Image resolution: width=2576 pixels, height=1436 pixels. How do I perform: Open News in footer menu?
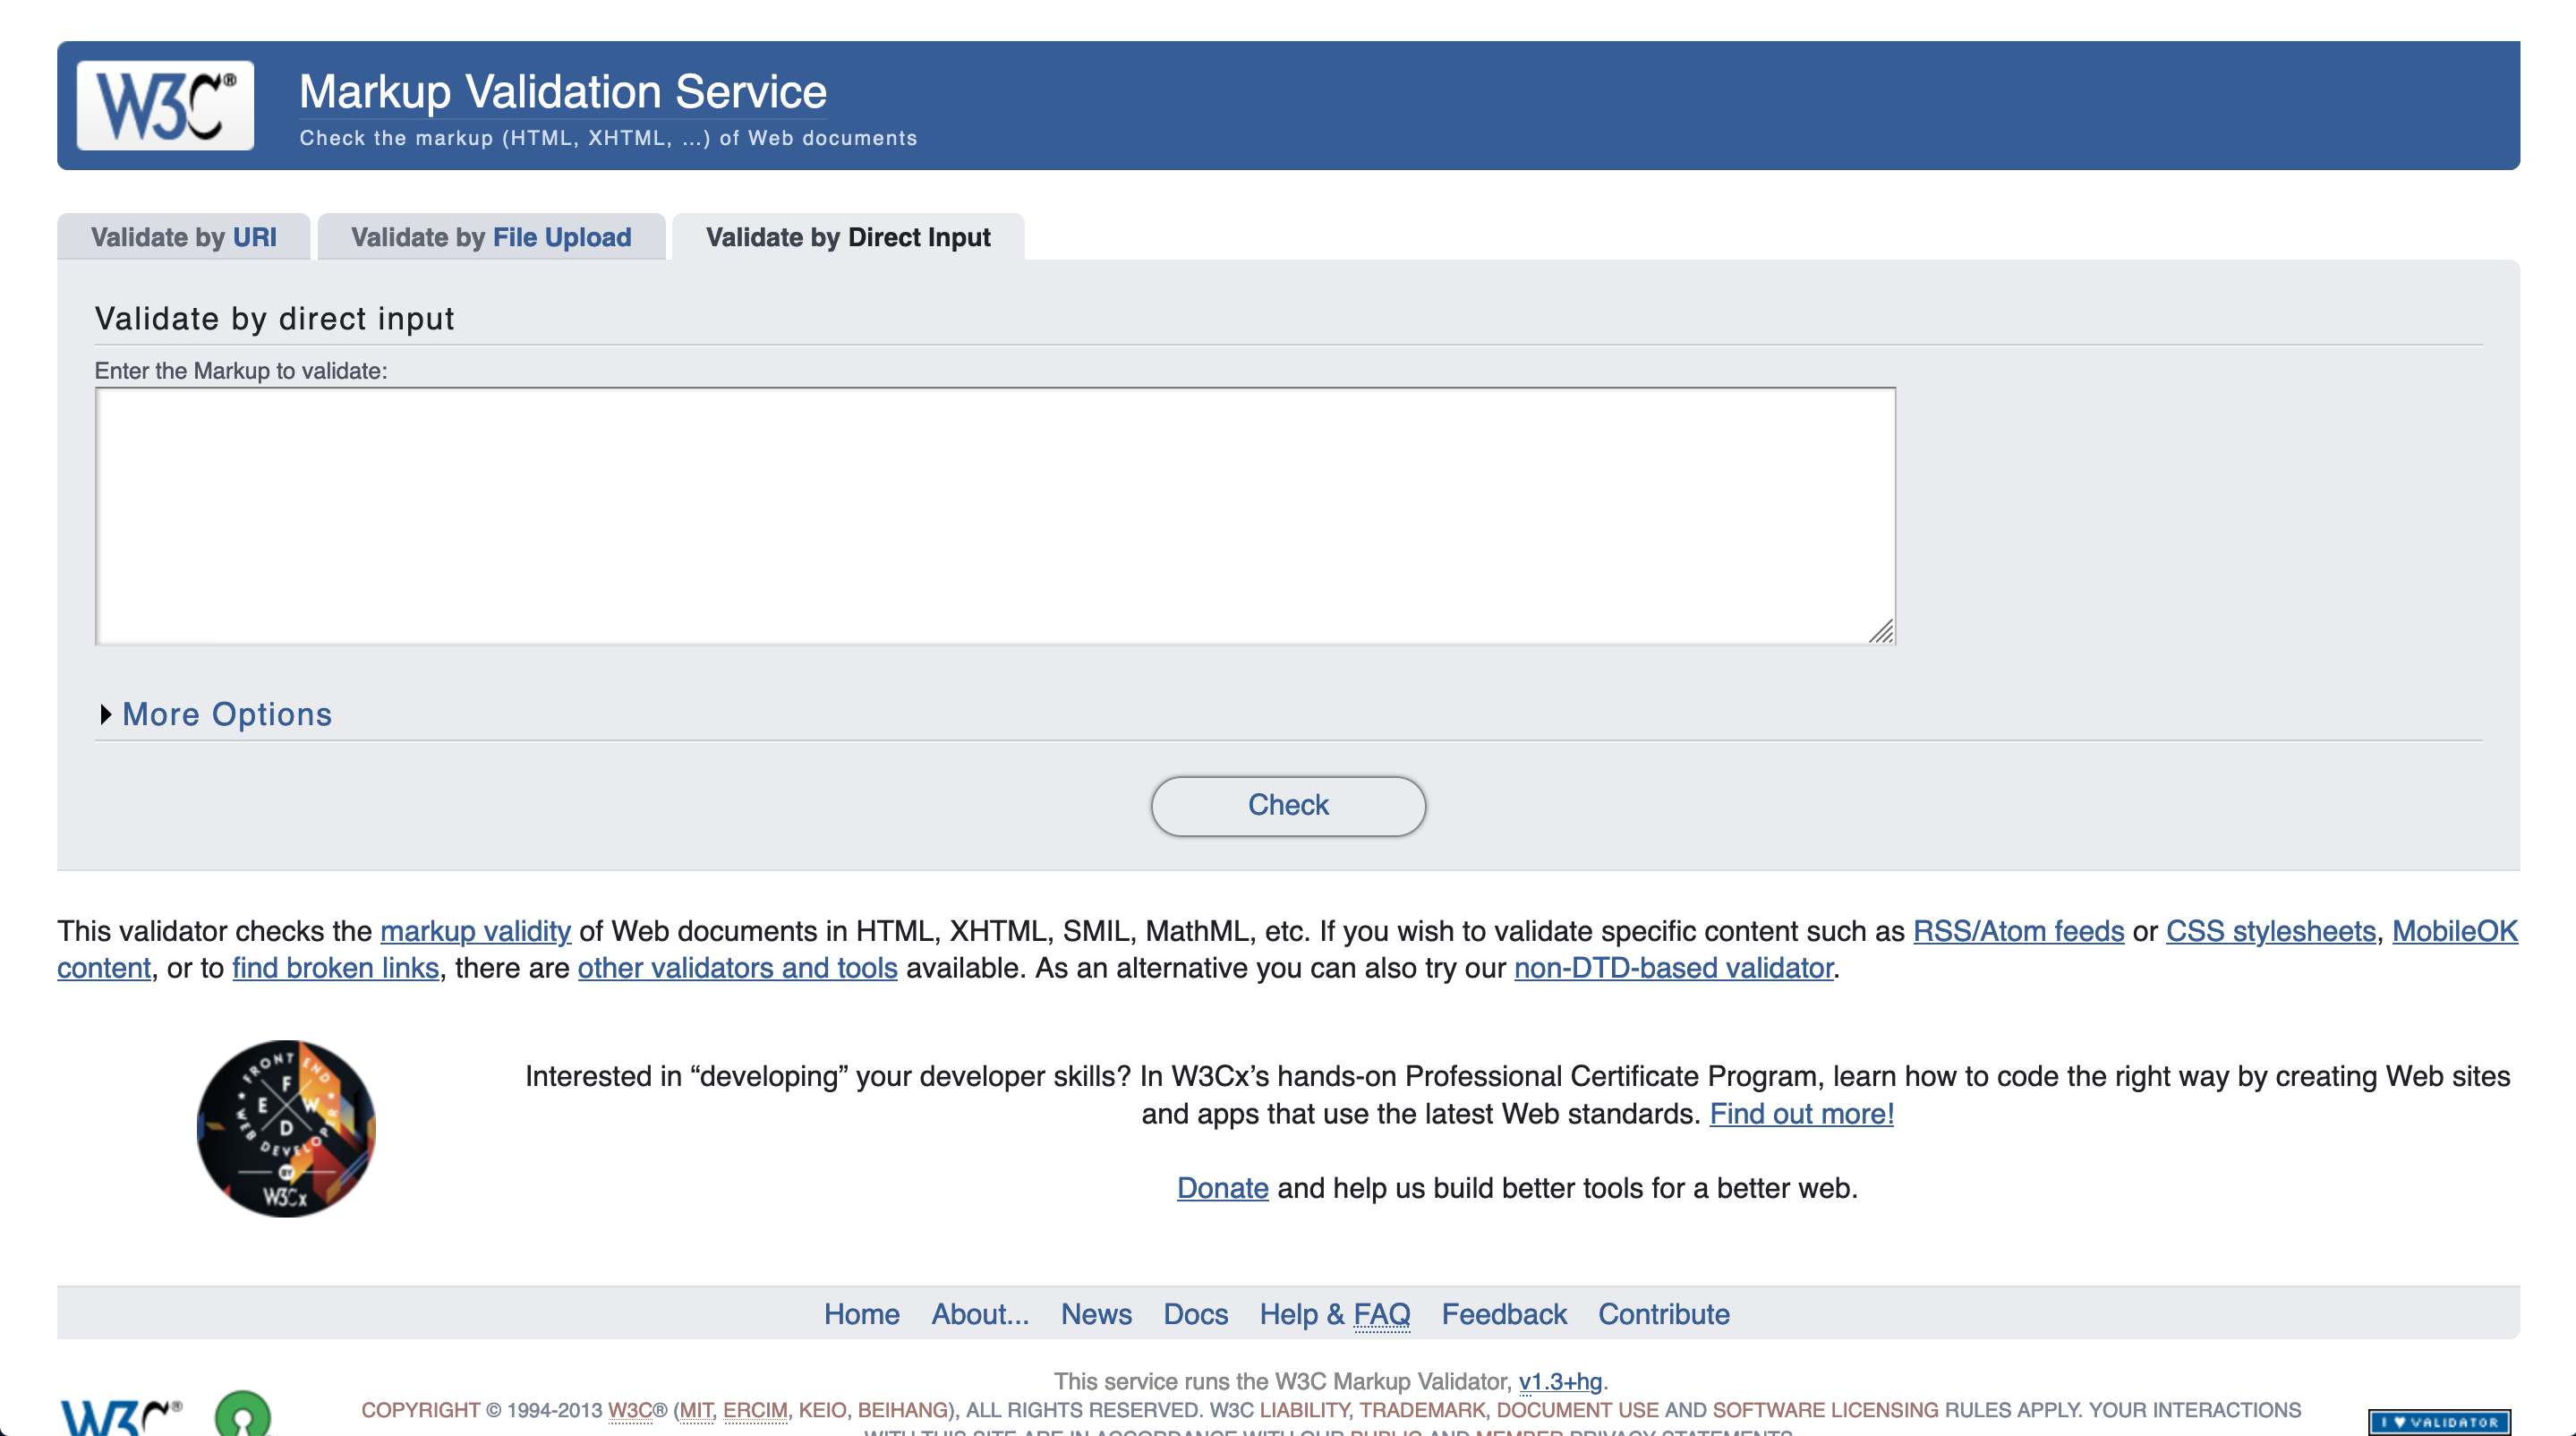(1096, 1314)
